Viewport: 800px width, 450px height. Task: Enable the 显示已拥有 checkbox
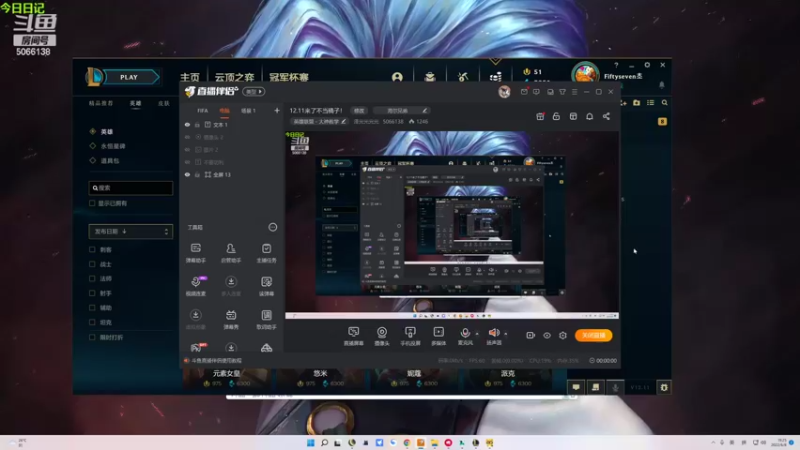click(x=92, y=203)
